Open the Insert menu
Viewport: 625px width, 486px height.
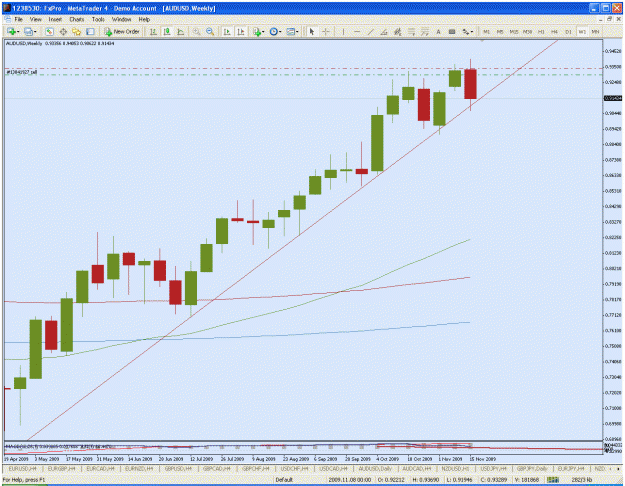55,19
